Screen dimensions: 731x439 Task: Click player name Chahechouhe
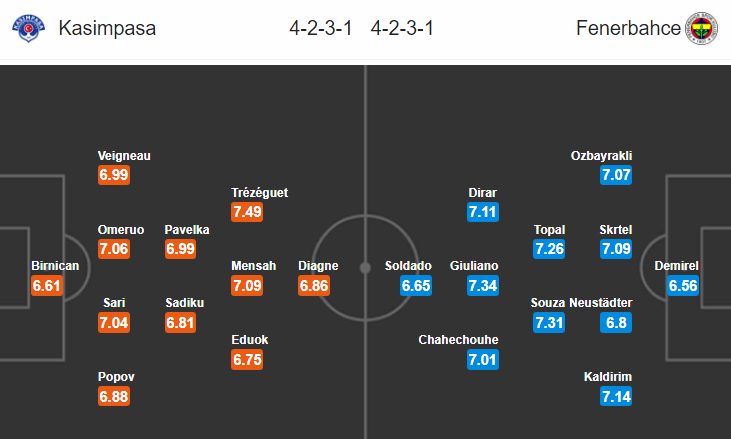coord(458,340)
